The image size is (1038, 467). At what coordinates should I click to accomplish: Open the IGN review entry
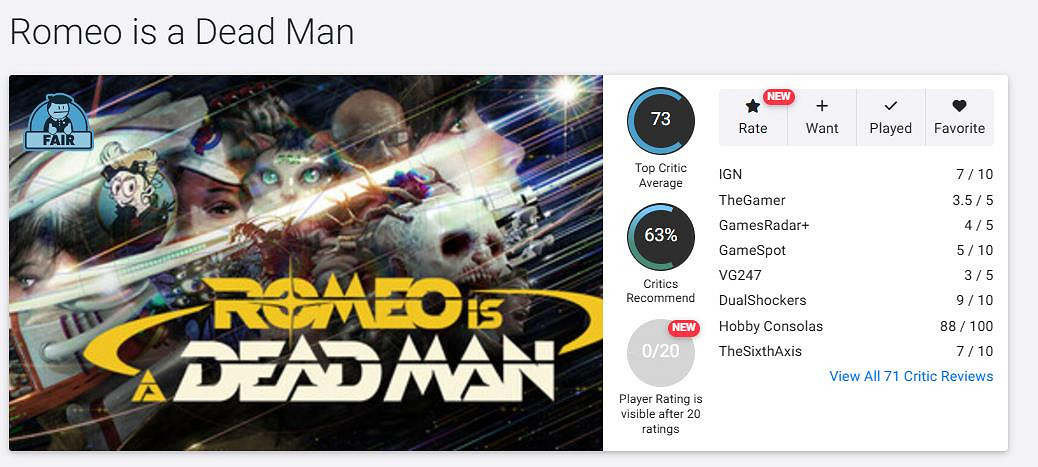[x=730, y=174]
